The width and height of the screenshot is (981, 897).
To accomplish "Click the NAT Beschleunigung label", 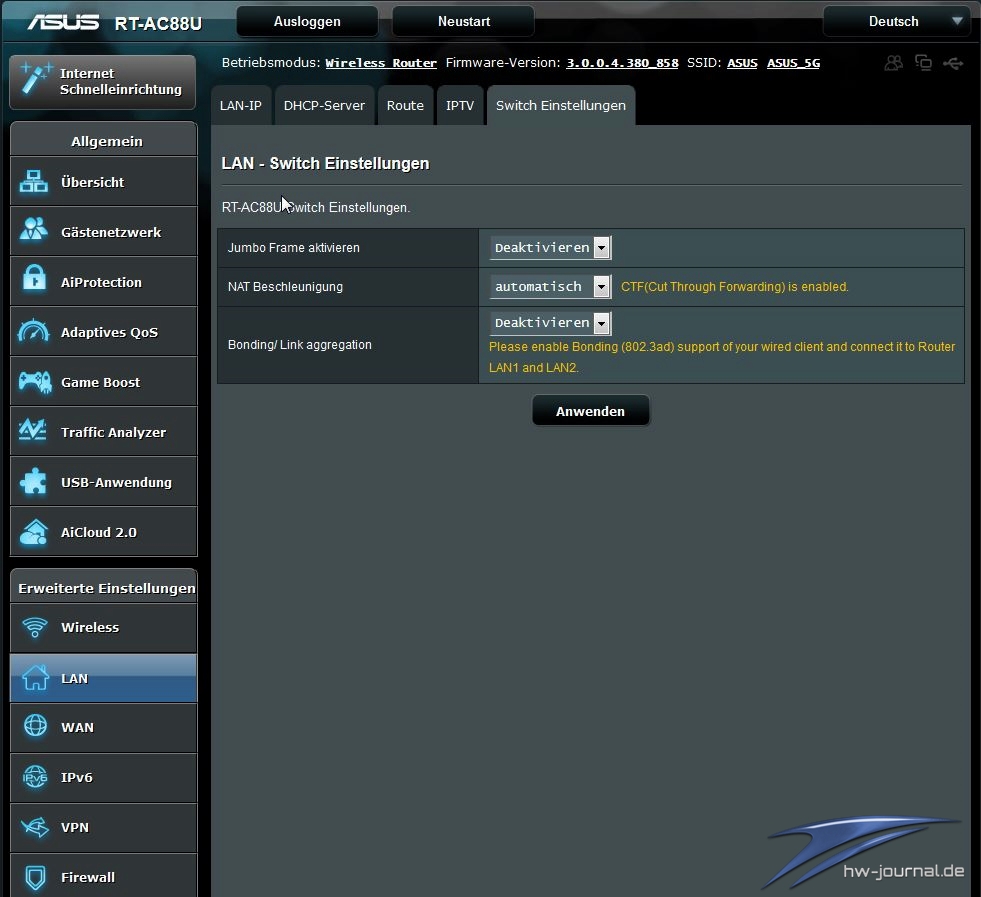I will (285, 286).
